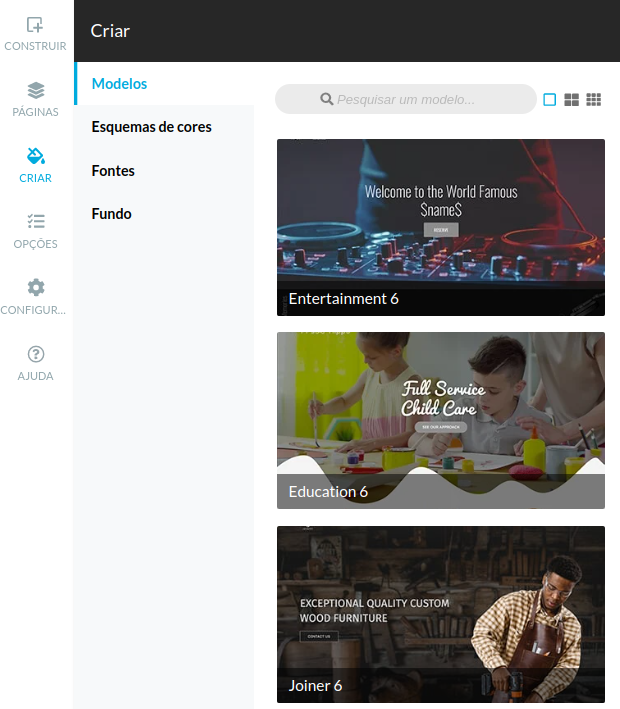
Task: Open the Fontes section
Action: (113, 171)
